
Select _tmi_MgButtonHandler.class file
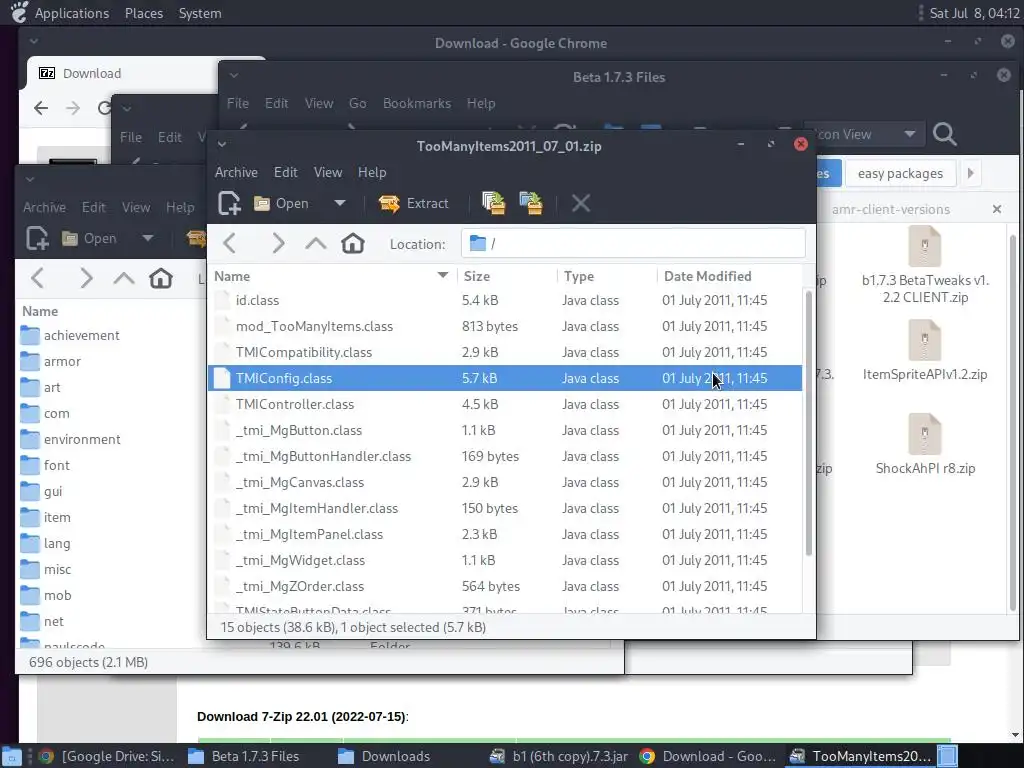click(x=505, y=456)
